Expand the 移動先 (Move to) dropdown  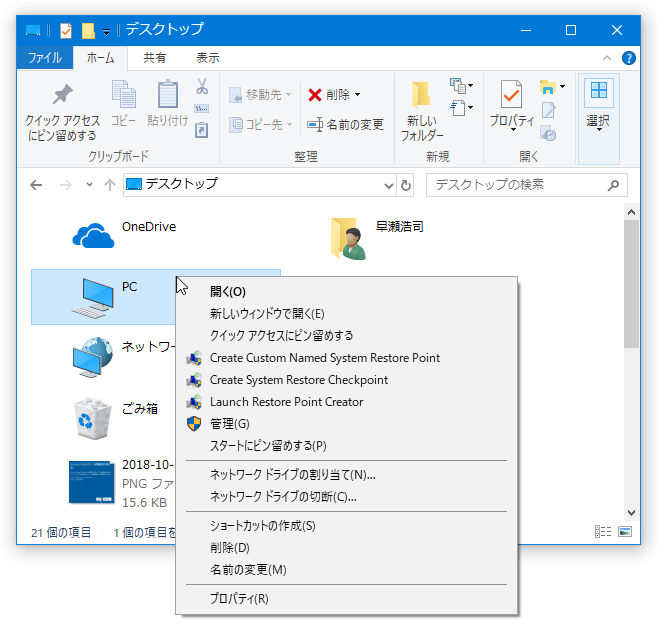pos(289,95)
